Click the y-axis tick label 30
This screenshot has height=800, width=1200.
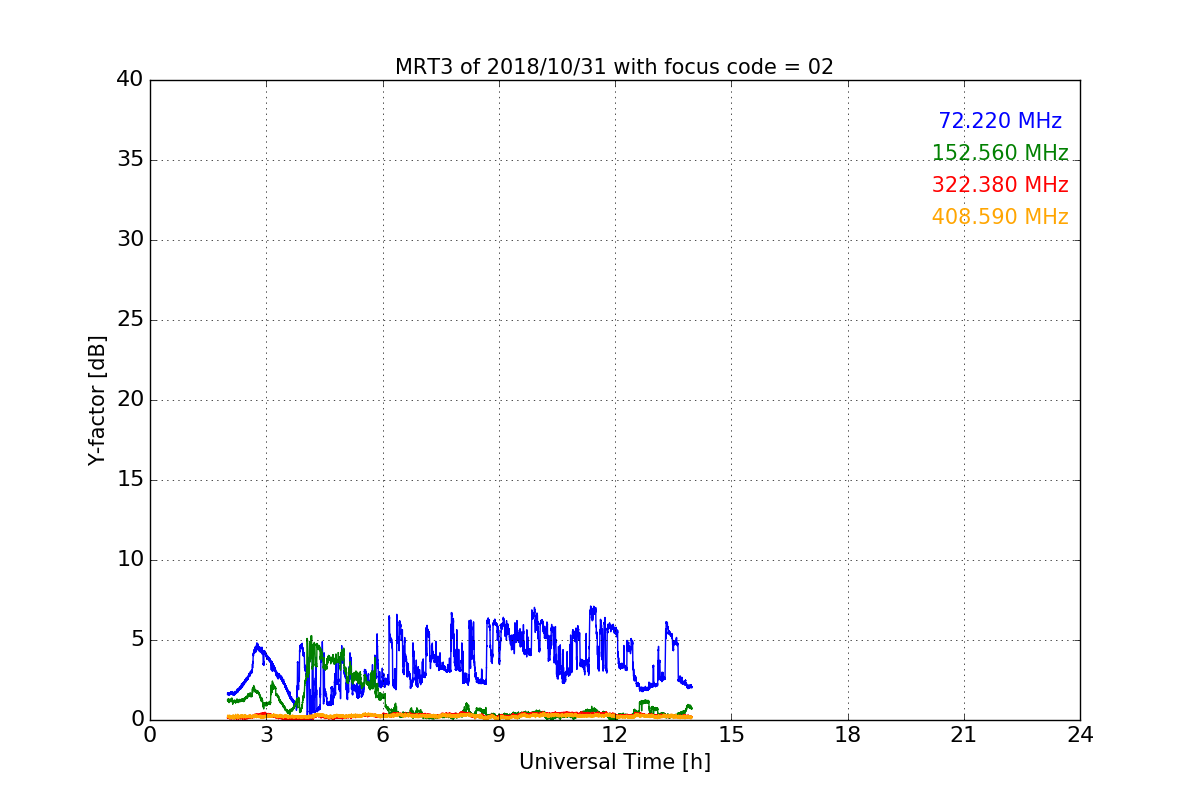pos(130,240)
